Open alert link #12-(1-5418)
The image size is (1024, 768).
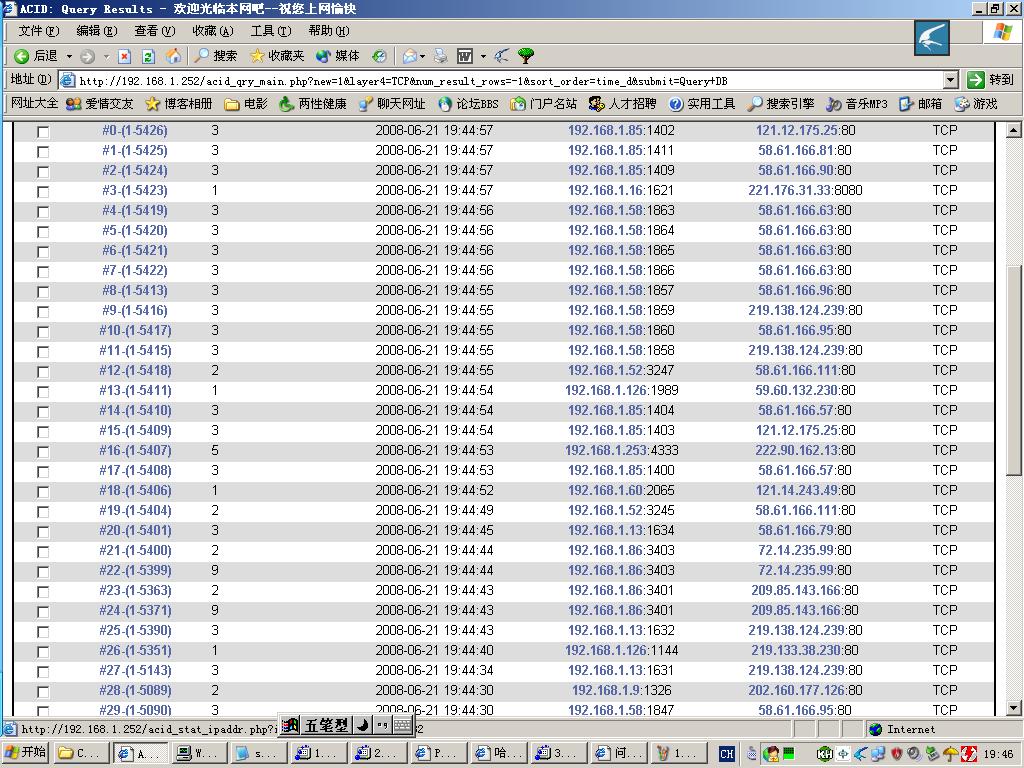tap(135, 370)
